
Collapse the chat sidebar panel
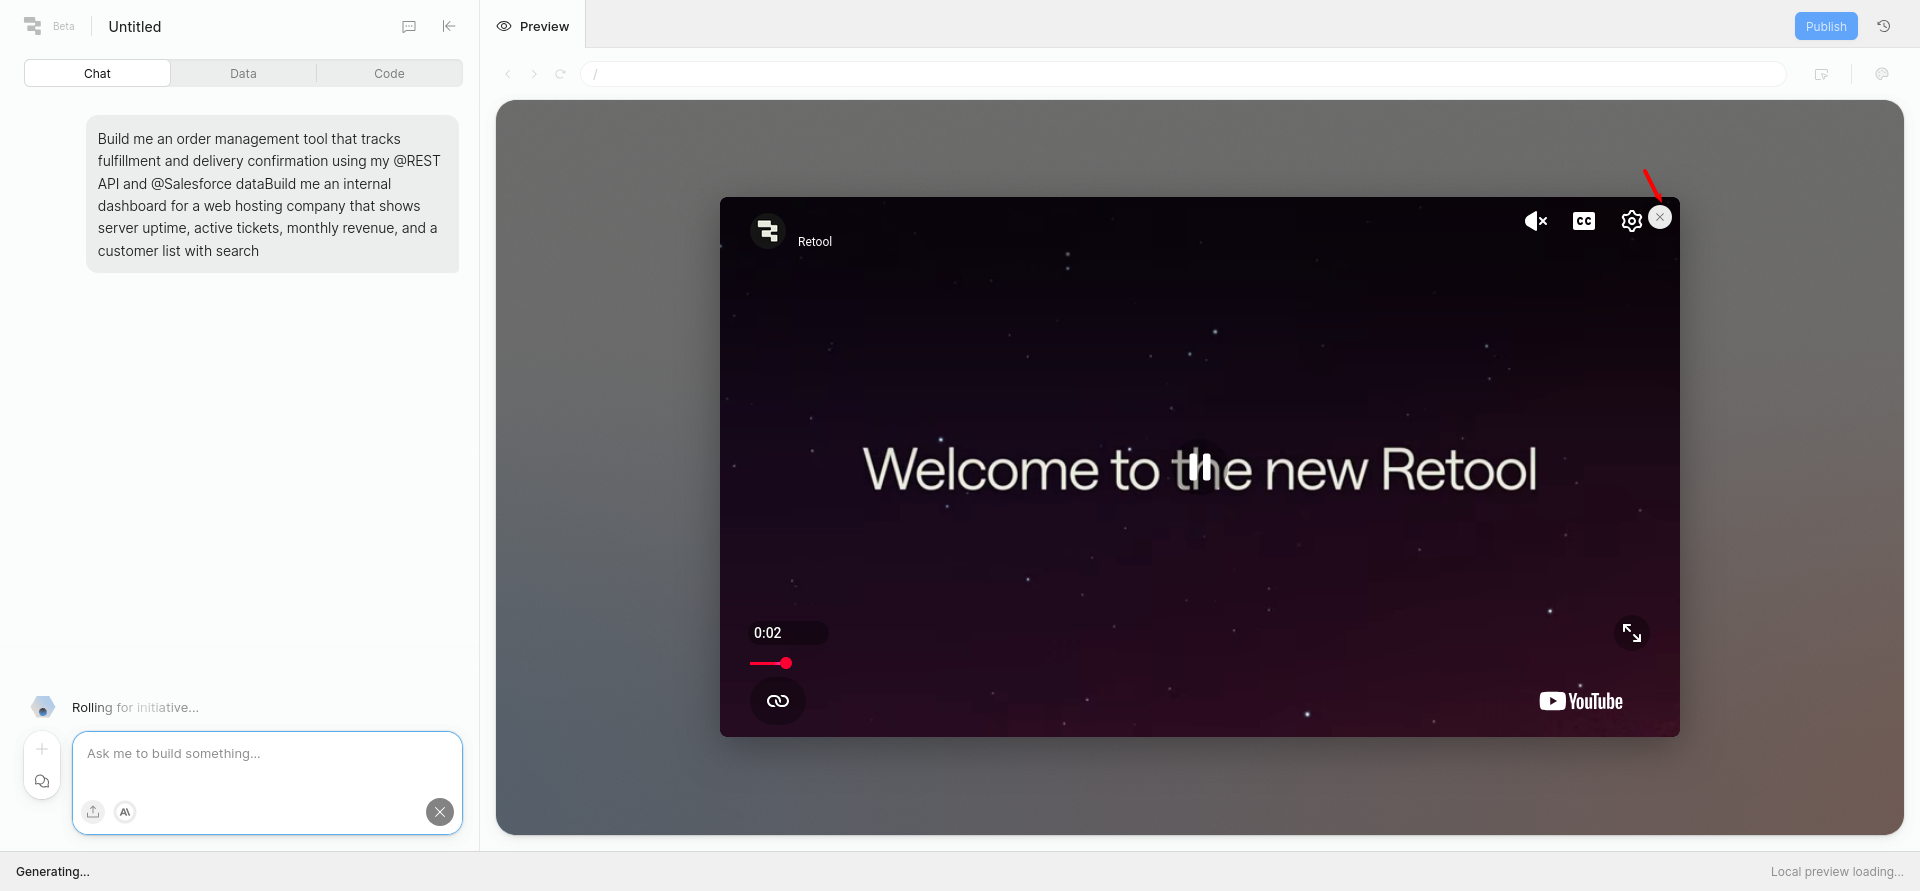coord(449,26)
